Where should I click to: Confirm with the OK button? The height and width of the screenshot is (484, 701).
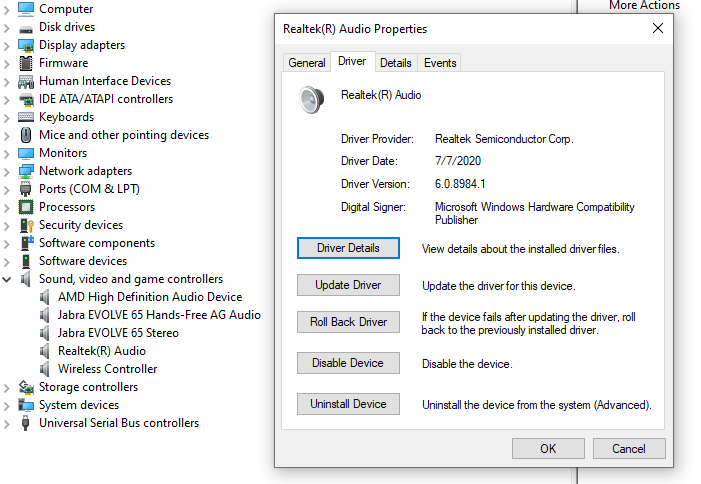pyautogui.click(x=548, y=448)
